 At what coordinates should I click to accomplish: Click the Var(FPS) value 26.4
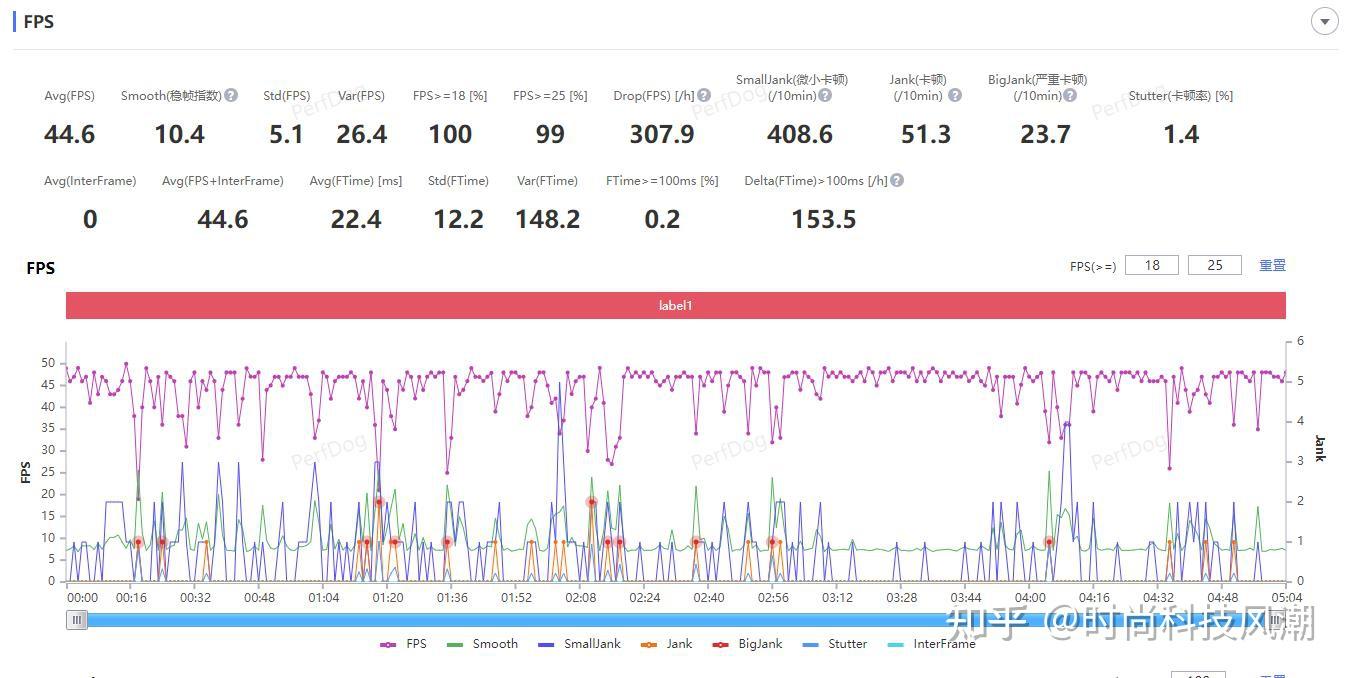click(x=361, y=134)
